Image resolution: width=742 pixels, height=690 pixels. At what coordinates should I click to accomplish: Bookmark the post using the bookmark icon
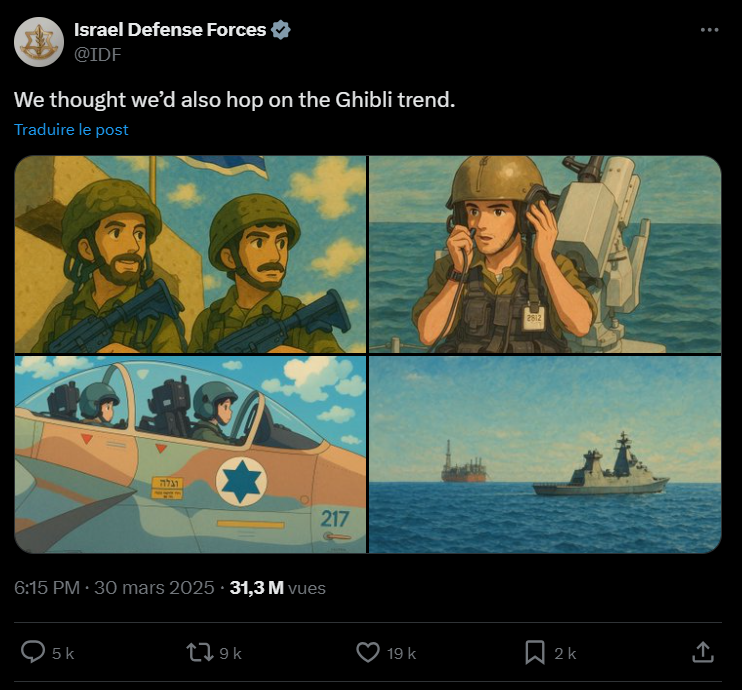pyautogui.click(x=535, y=652)
